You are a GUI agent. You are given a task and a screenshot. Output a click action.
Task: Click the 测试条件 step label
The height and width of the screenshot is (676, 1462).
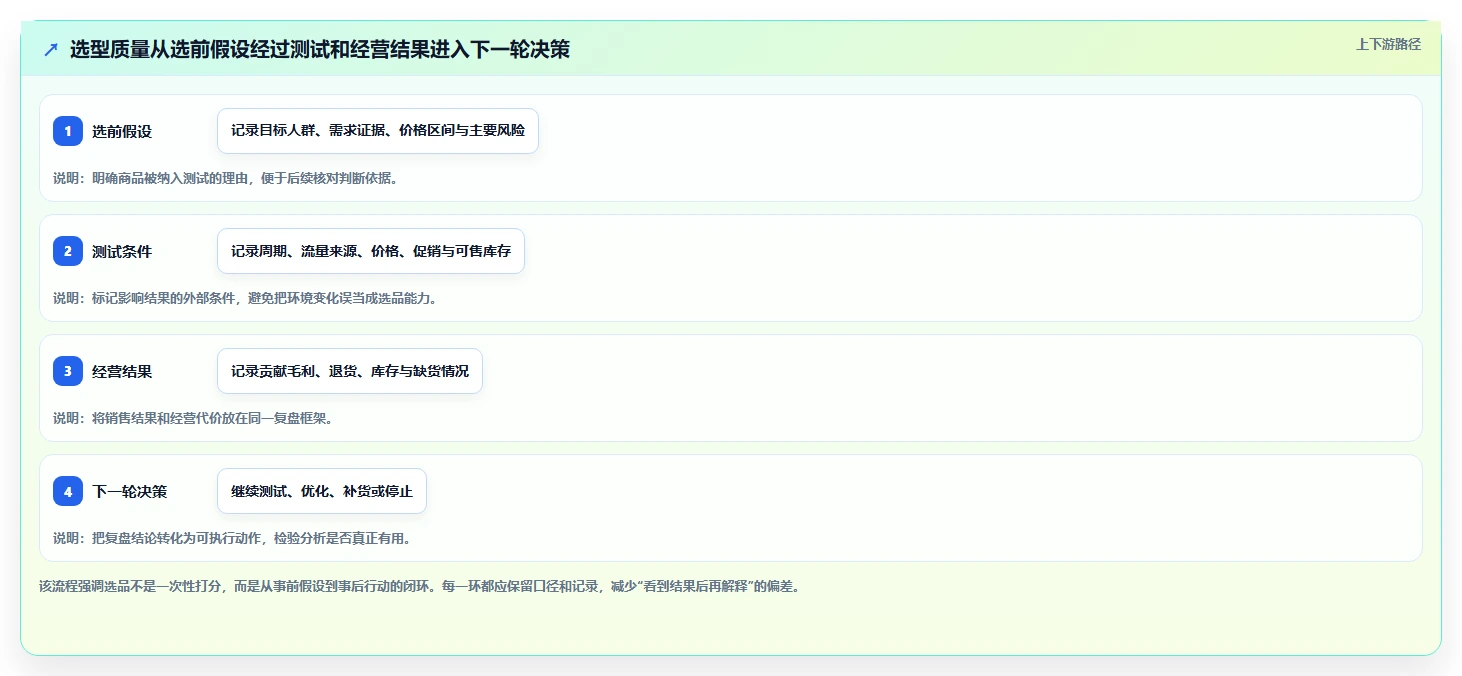click(122, 251)
